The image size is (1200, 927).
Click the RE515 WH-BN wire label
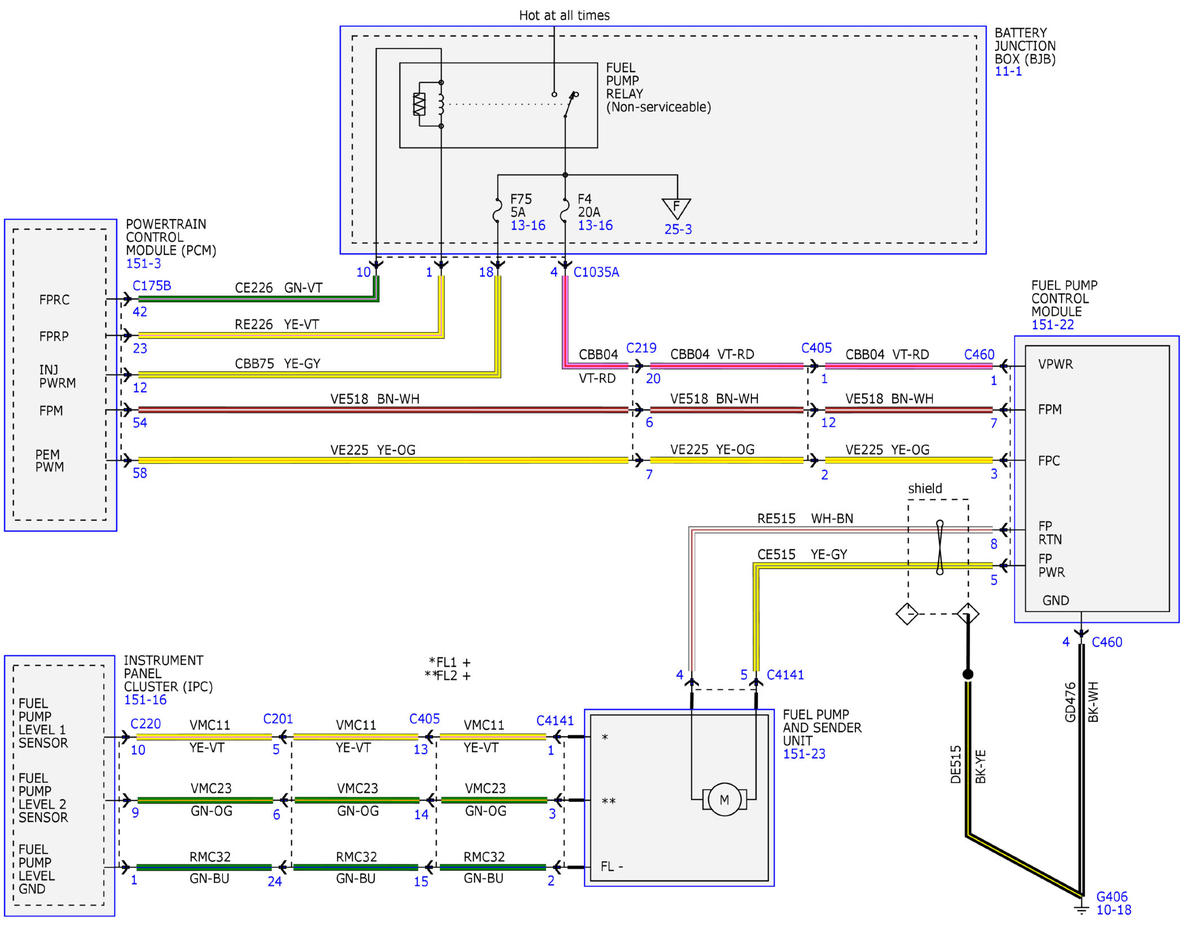(805, 518)
